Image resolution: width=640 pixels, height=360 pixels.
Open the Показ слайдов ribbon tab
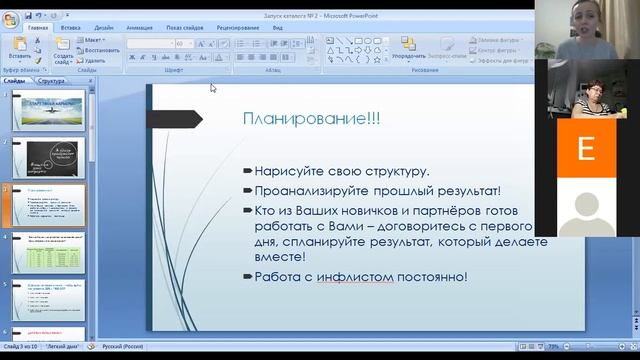(185, 28)
